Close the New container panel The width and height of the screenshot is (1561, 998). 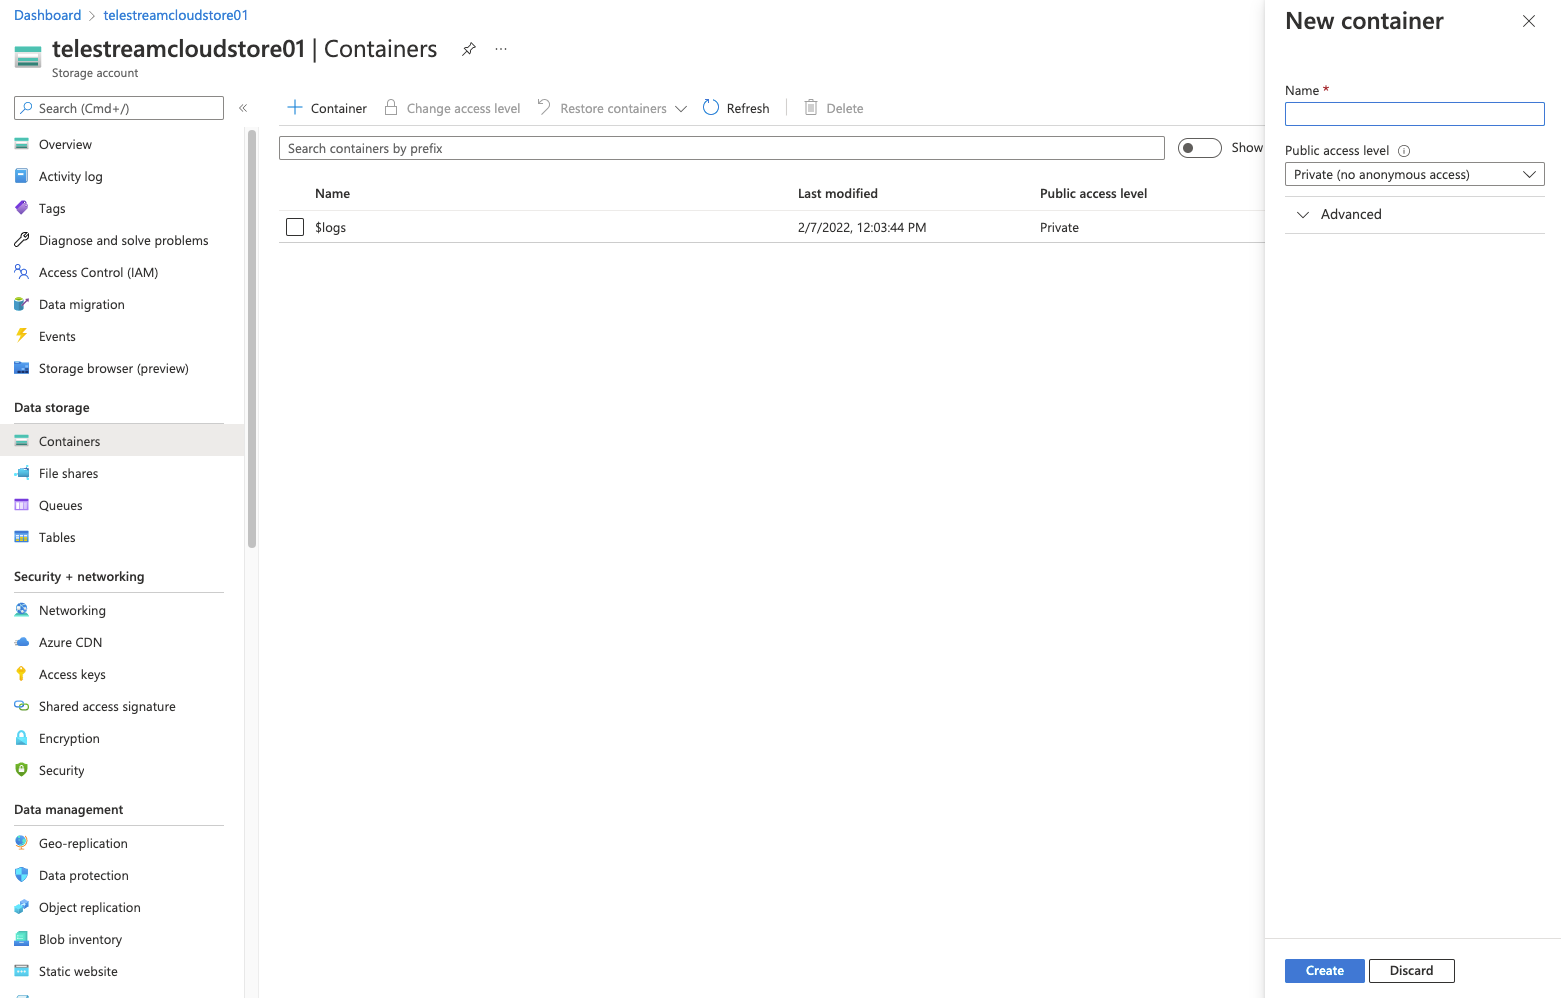coord(1528,21)
